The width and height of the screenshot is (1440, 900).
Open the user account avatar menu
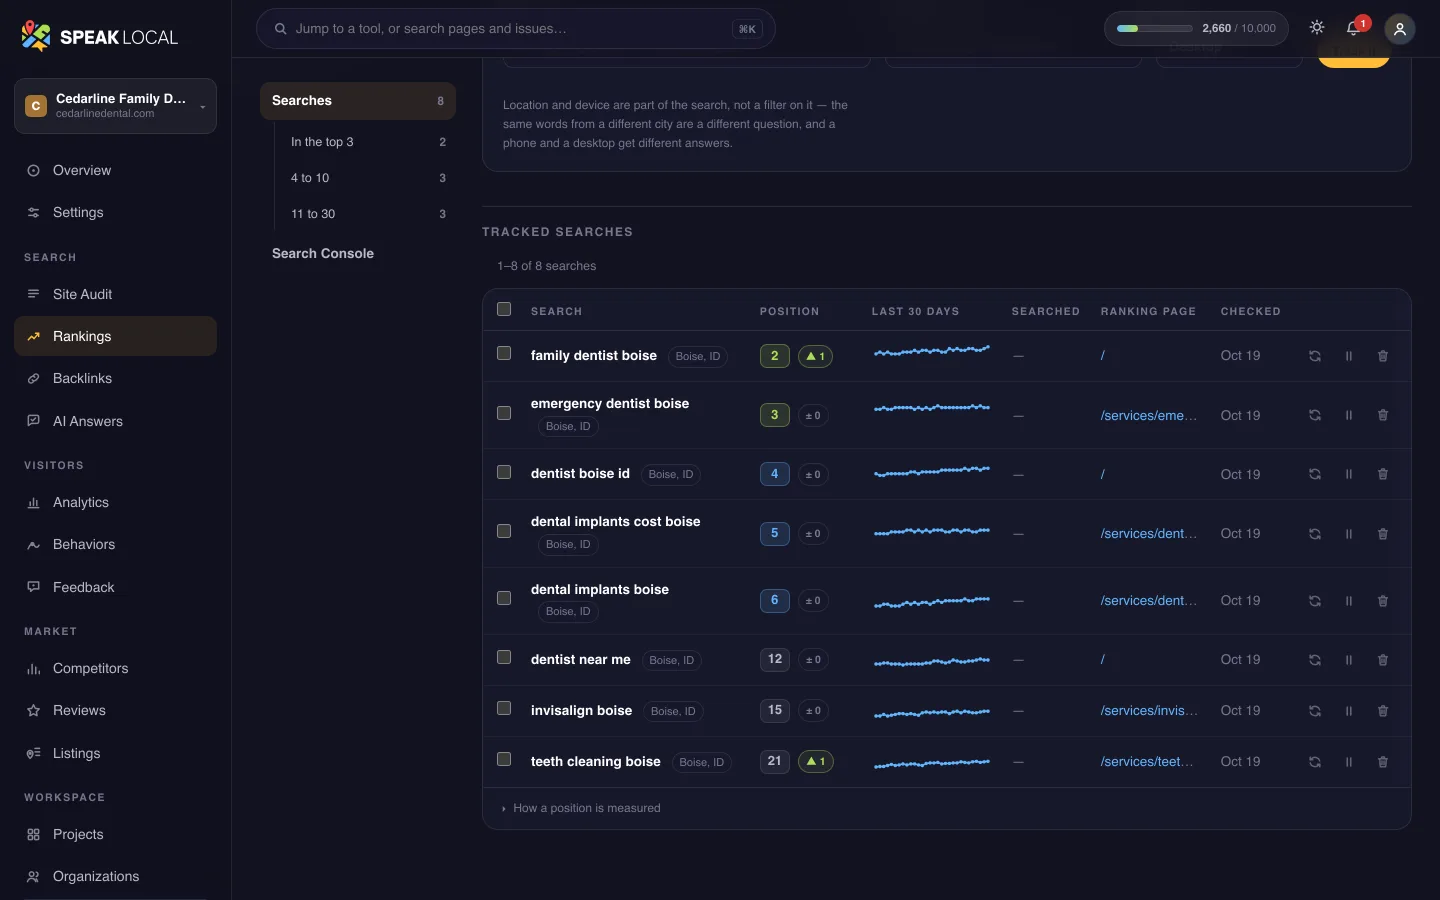point(1400,29)
